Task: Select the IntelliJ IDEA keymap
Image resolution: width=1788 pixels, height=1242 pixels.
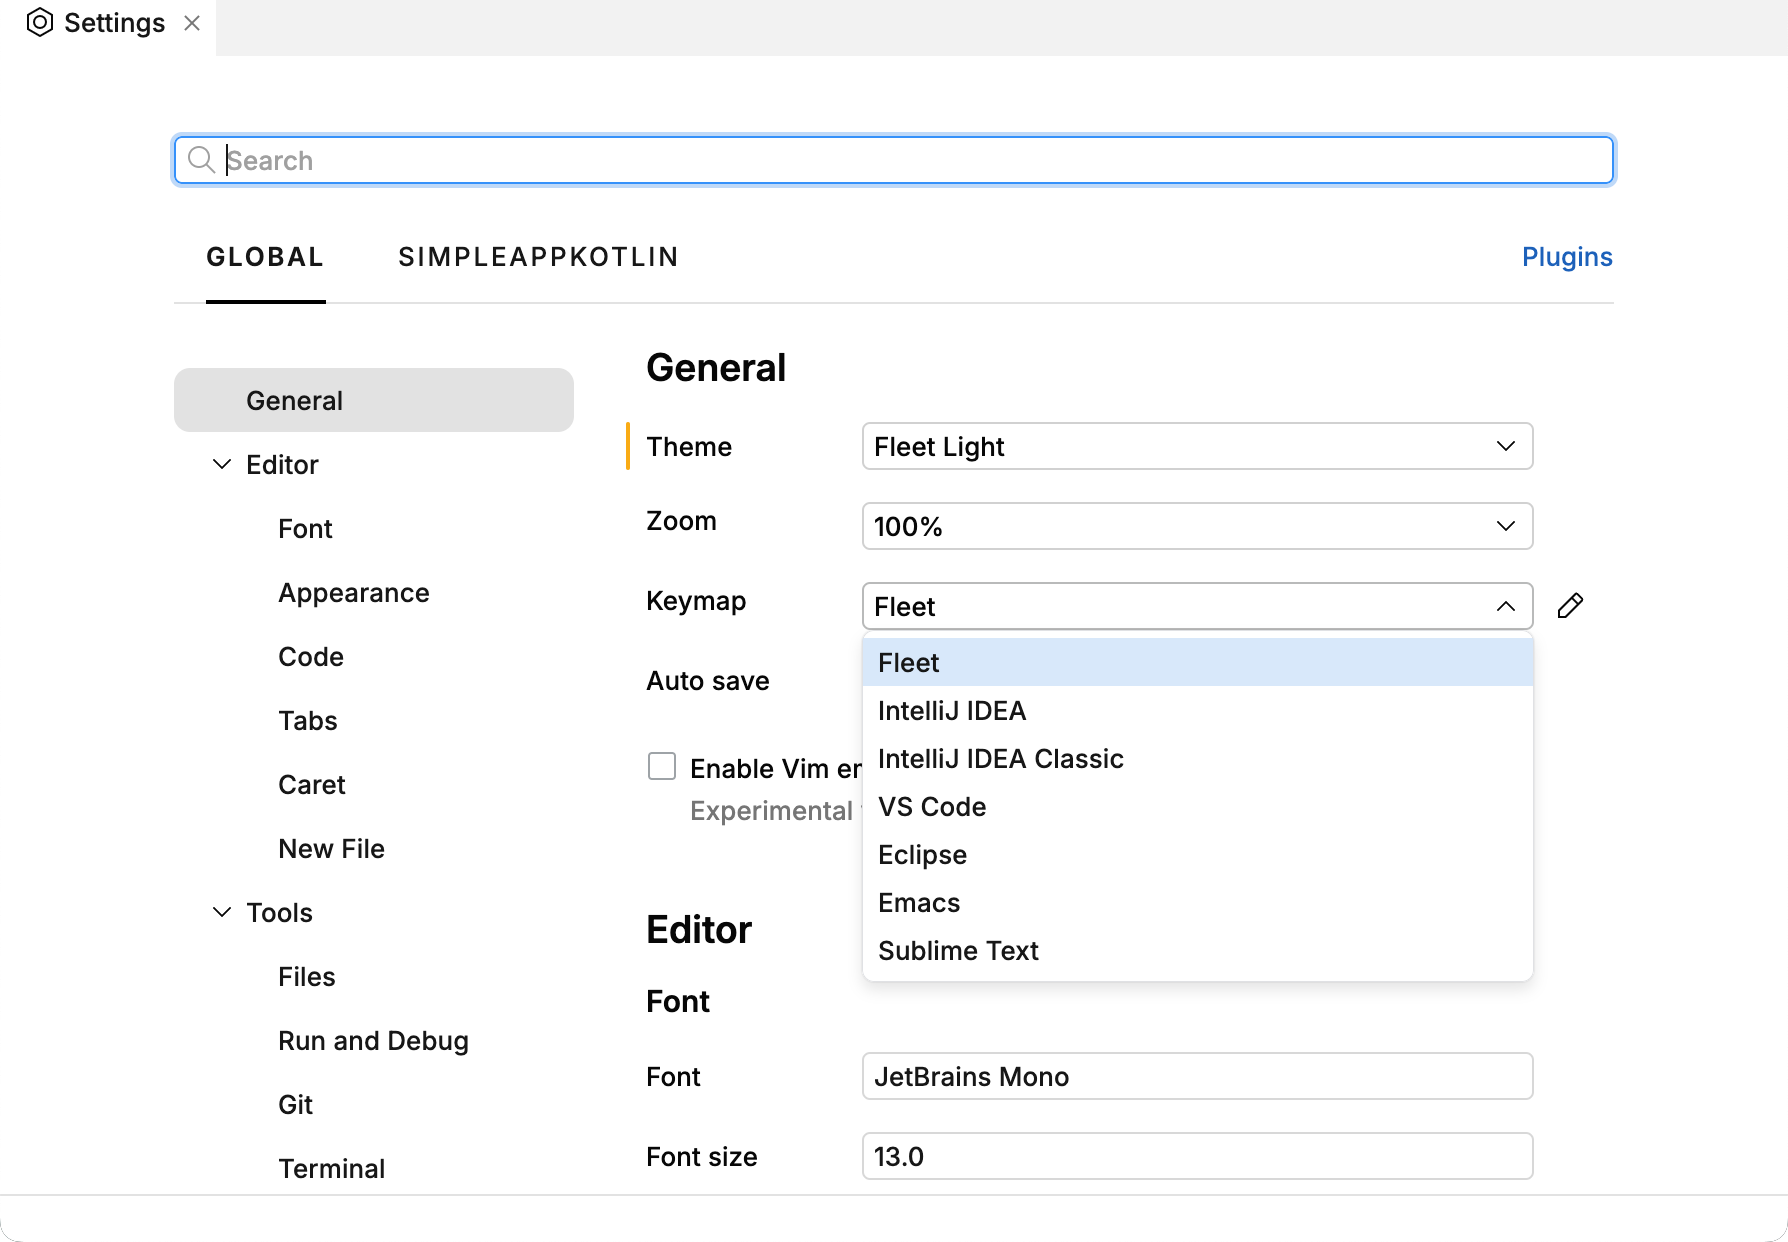Action: [x=951, y=710]
